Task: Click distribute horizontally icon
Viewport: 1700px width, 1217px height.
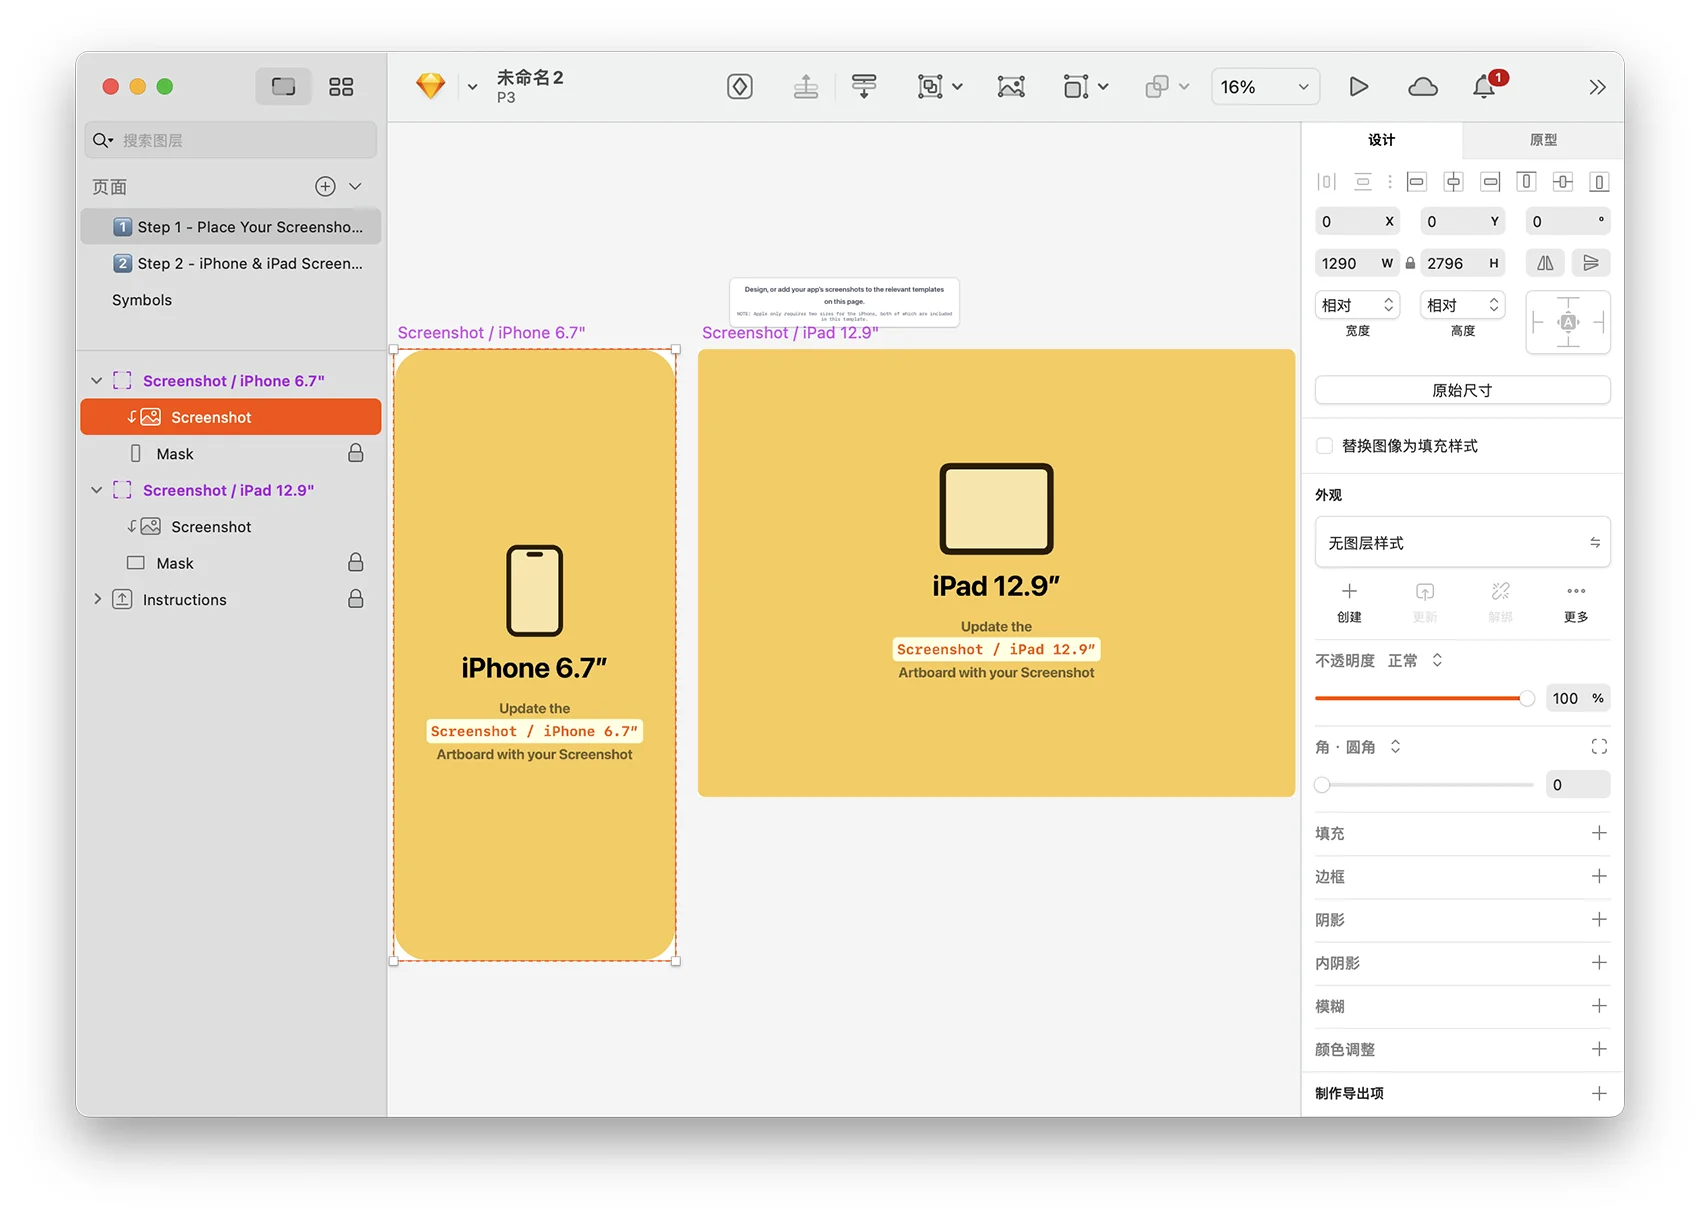Action: (x=1326, y=181)
